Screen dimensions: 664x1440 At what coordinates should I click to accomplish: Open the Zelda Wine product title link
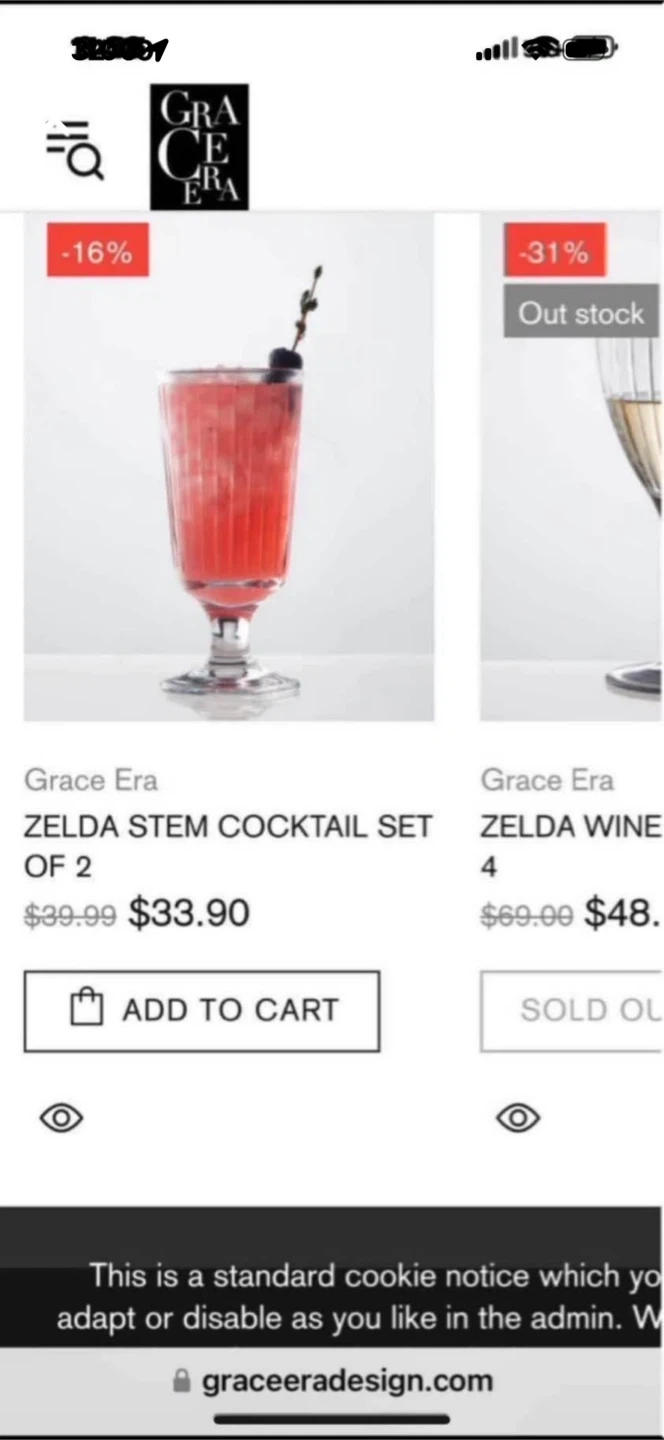tap(570, 827)
